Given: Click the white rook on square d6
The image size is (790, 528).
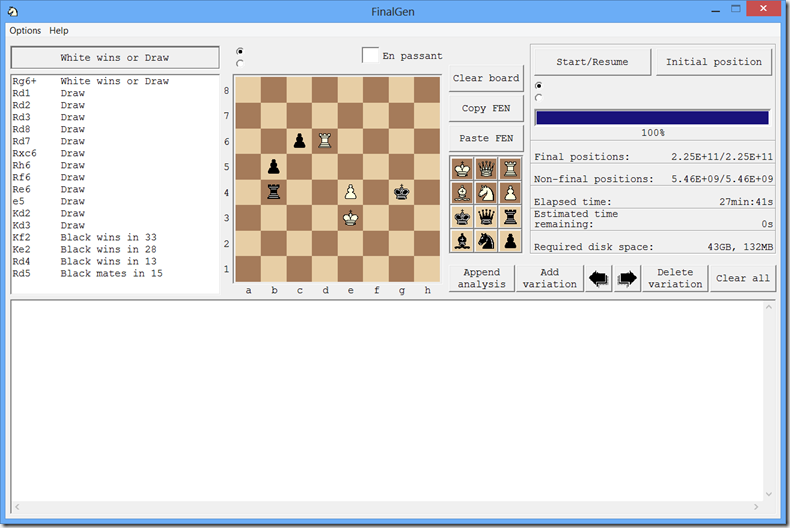Looking at the screenshot, I should pyautogui.click(x=324, y=141).
